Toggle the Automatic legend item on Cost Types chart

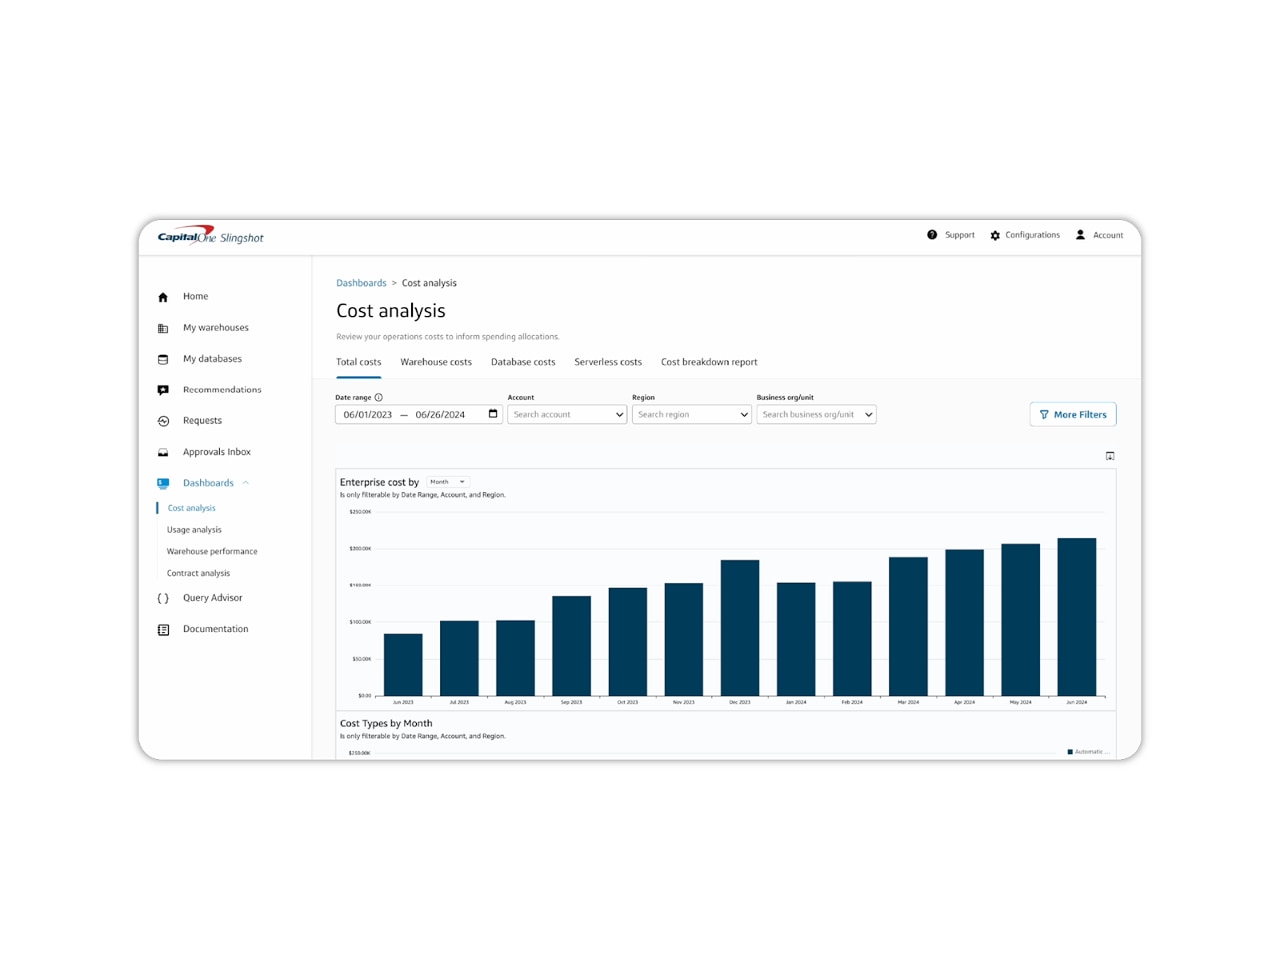[1086, 751]
